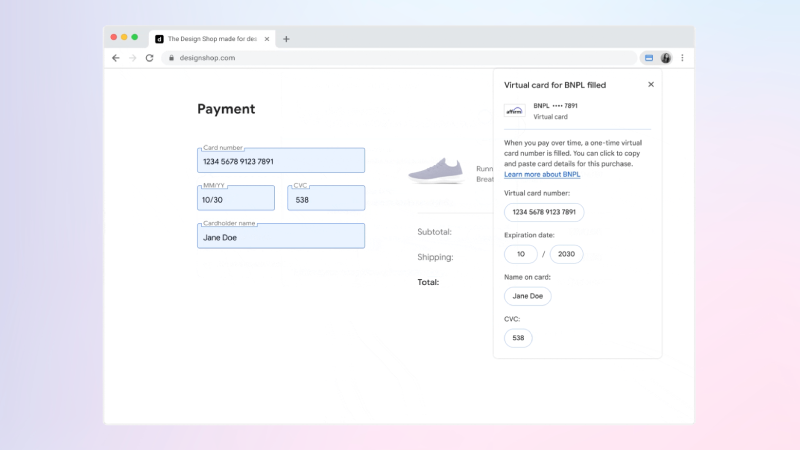The image size is (800, 450).
Task: Click the Card number field
Action: click(x=281, y=161)
